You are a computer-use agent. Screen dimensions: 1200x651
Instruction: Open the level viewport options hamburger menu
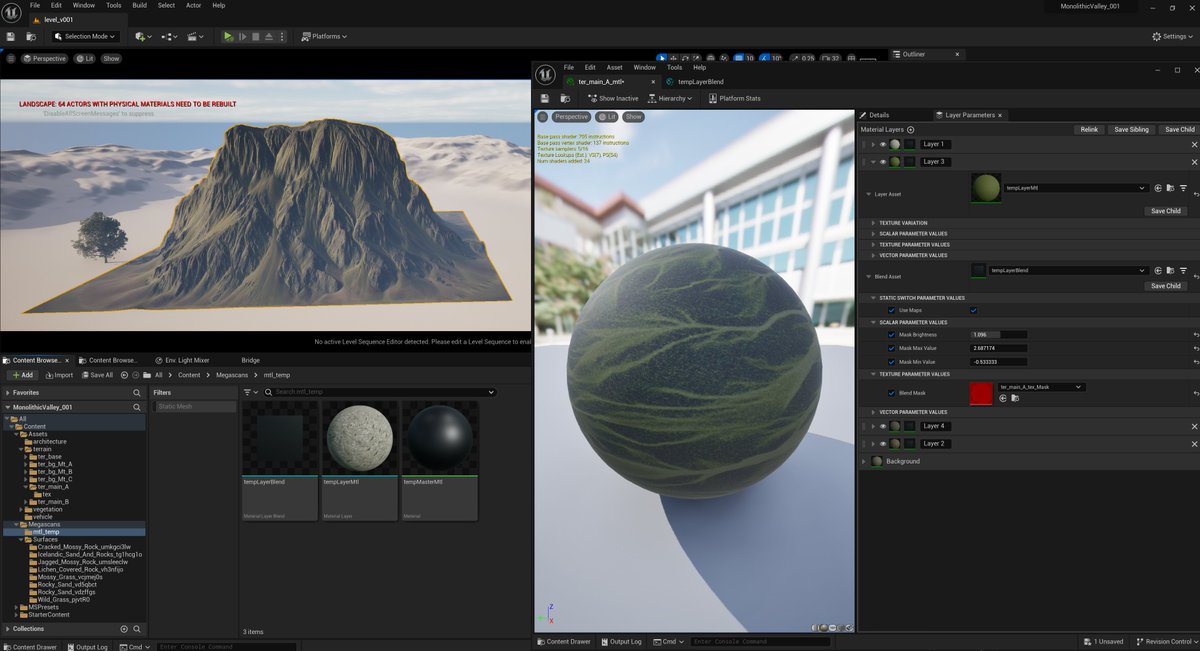click(x=11, y=59)
